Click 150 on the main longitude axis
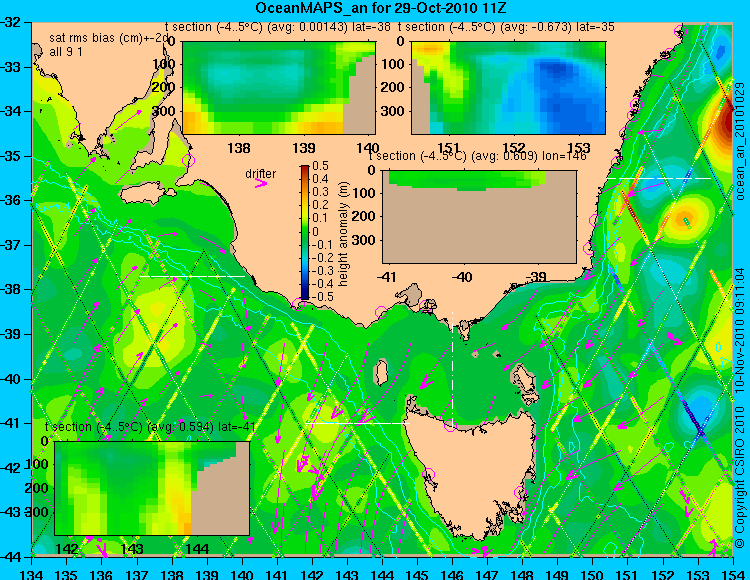The width and height of the screenshot is (750, 580). pos(592,574)
